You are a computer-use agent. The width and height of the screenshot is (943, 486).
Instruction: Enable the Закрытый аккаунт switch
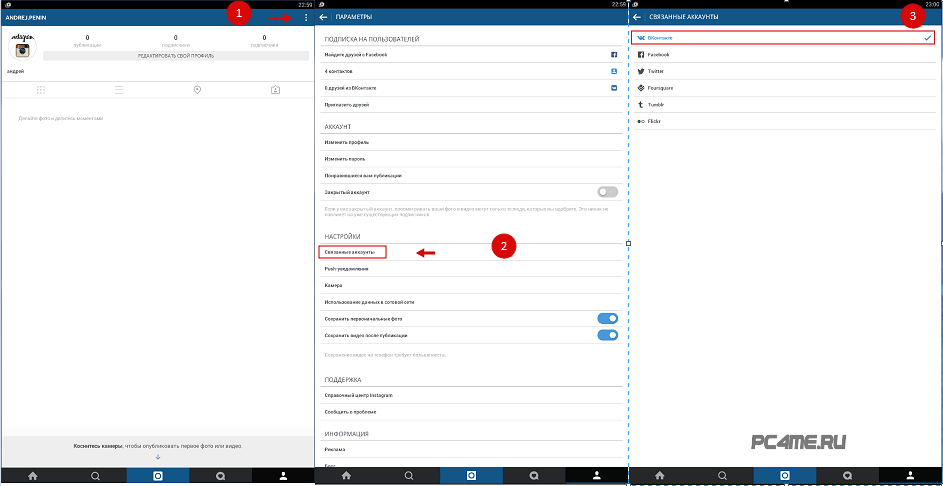click(607, 191)
